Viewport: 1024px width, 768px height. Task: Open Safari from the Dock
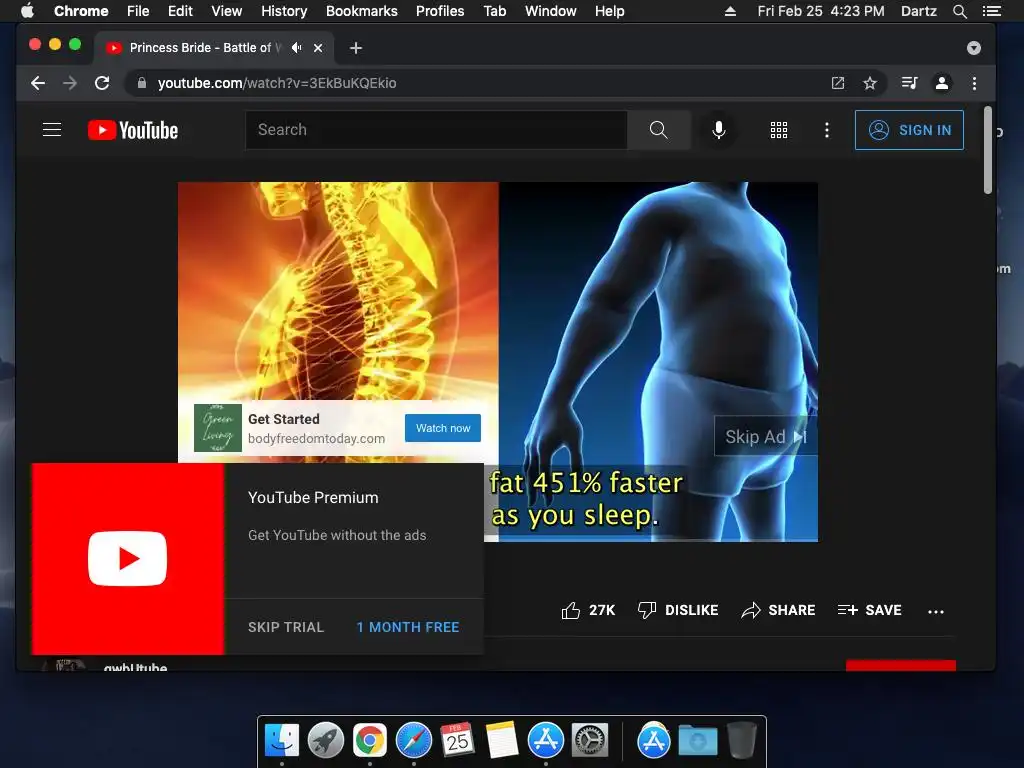pos(414,740)
